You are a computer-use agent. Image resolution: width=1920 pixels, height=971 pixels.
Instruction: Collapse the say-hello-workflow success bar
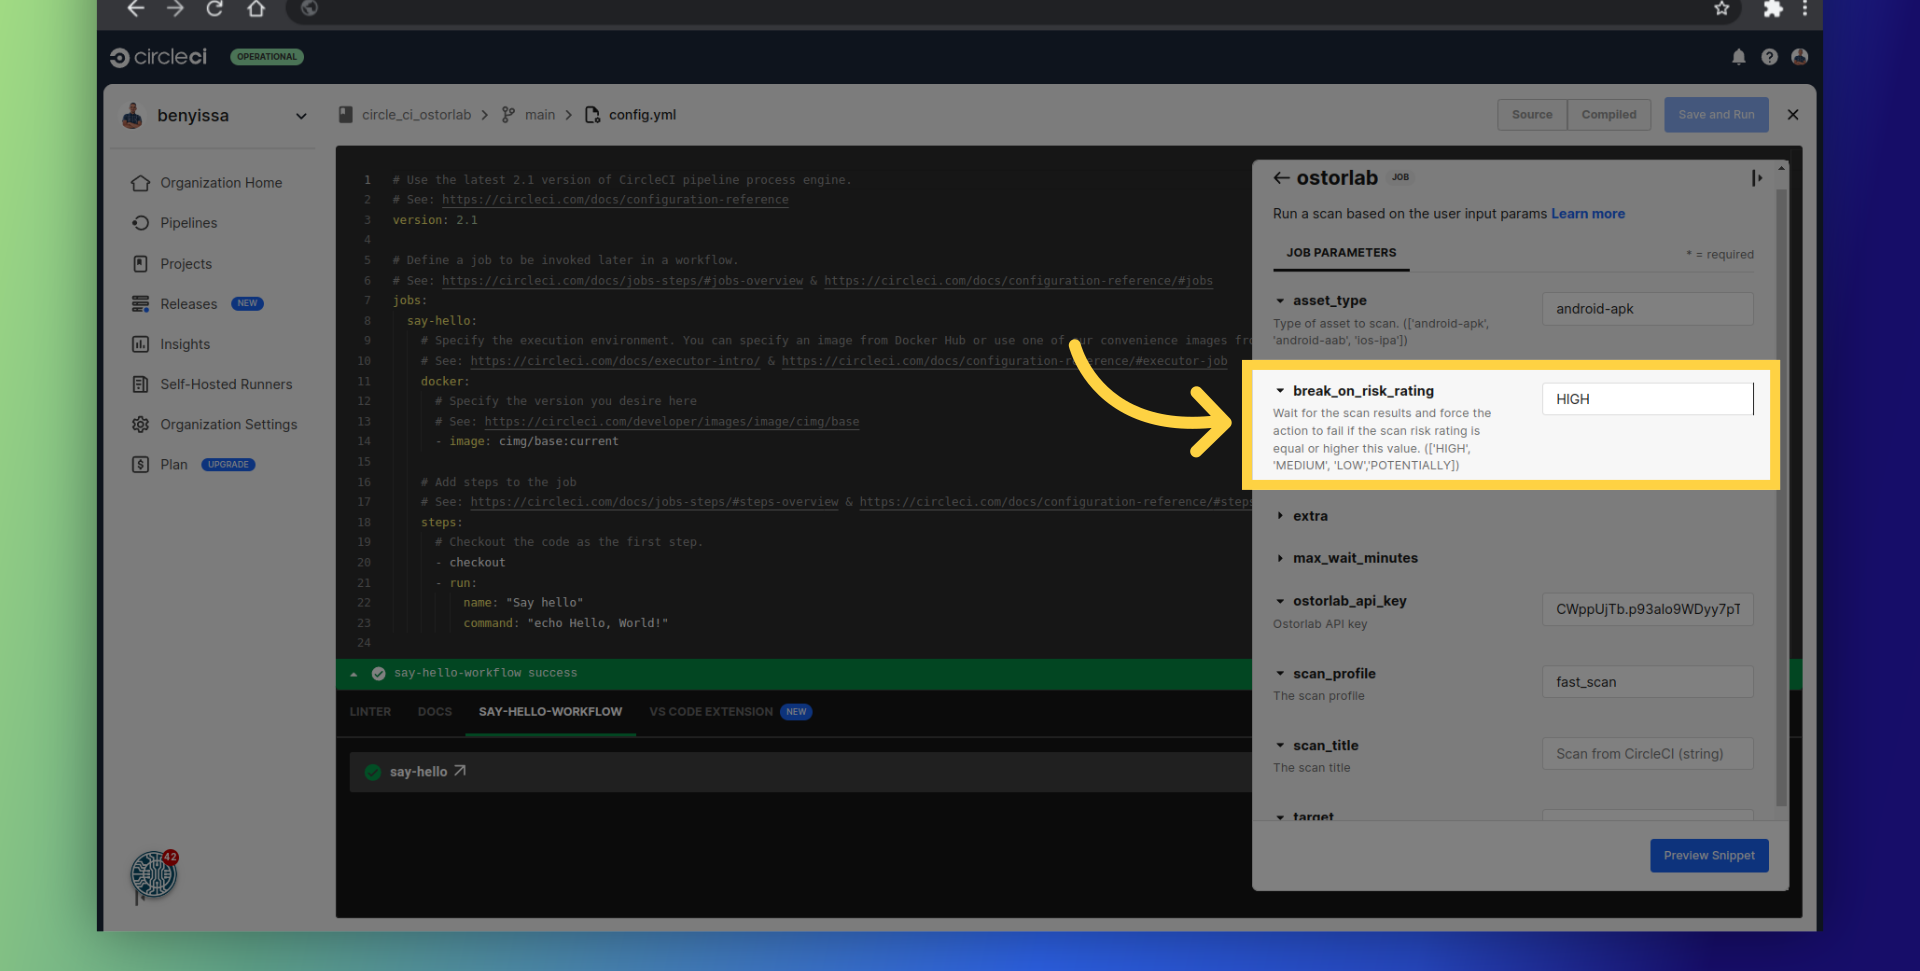(354, 674)
